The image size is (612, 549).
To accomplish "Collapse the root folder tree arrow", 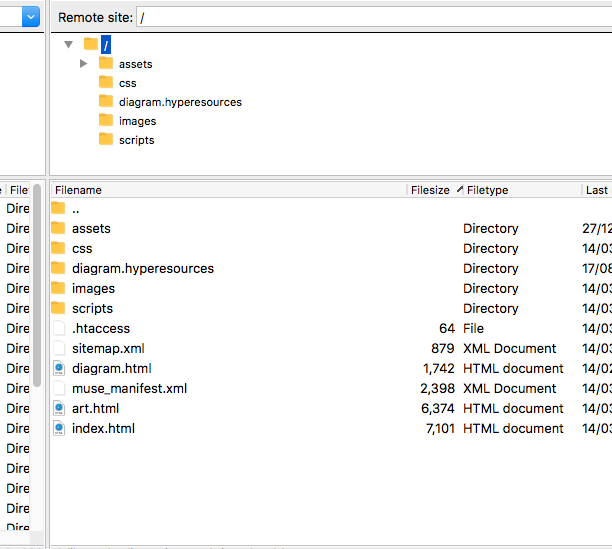I will click(x=69, y=44).
